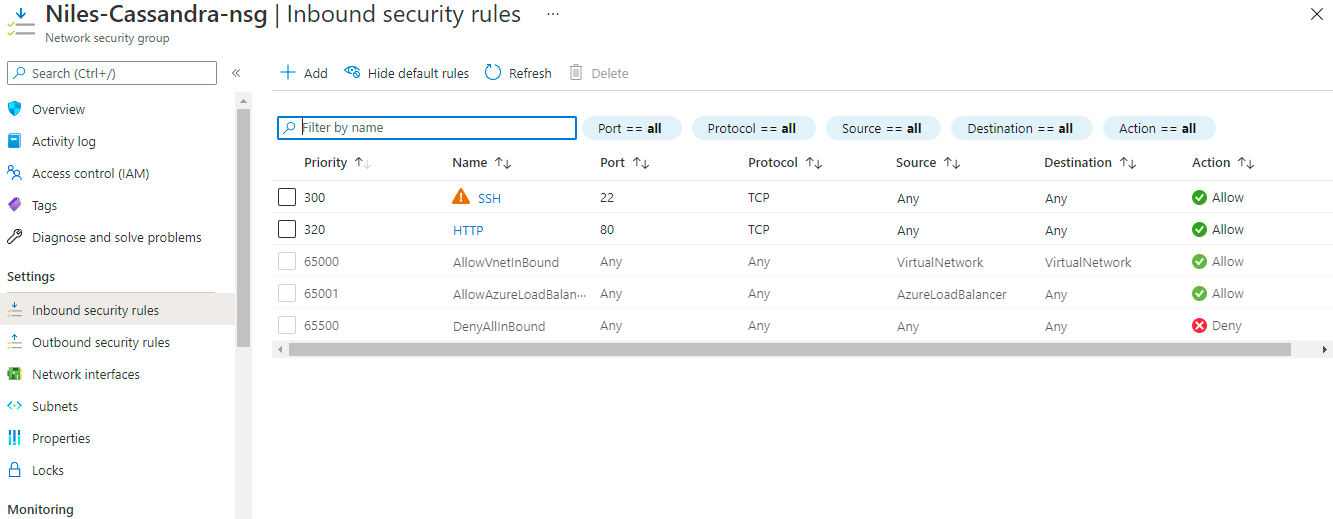Open Diagnose and solve problems
The height and width of the screenshot is (519, 1333).
[116, 237]
